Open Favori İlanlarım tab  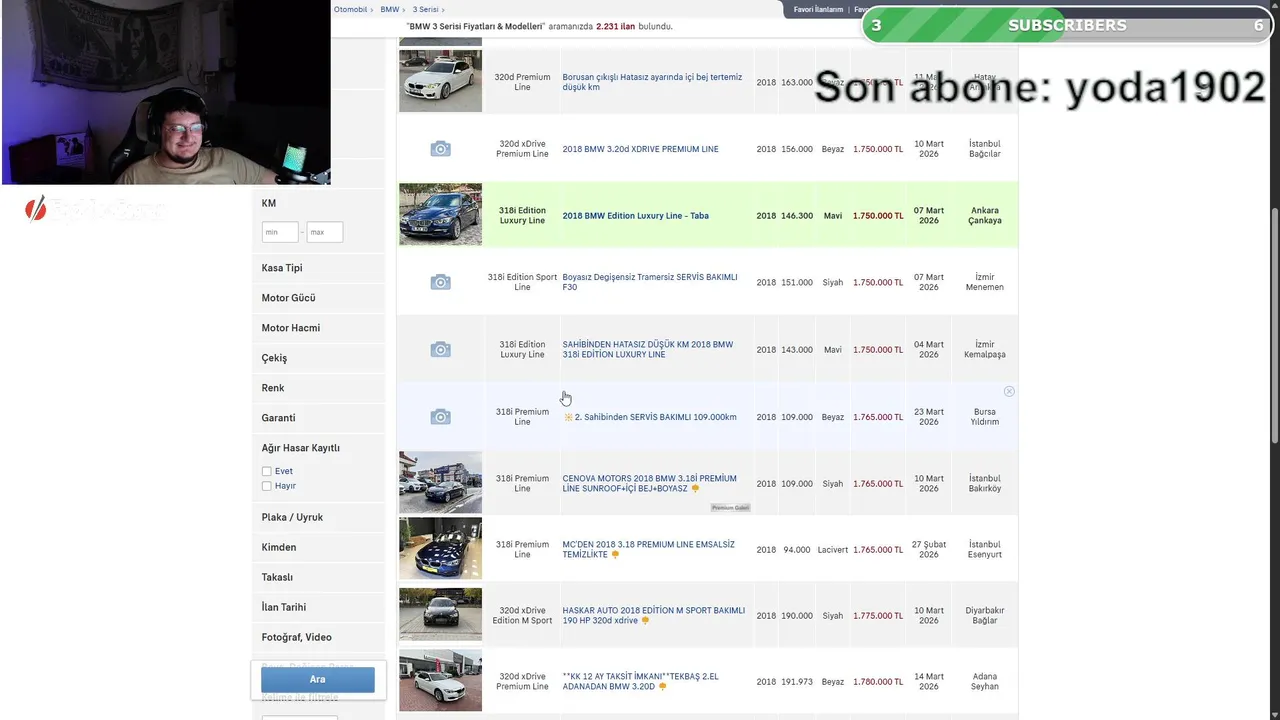(x=818, y=9)
